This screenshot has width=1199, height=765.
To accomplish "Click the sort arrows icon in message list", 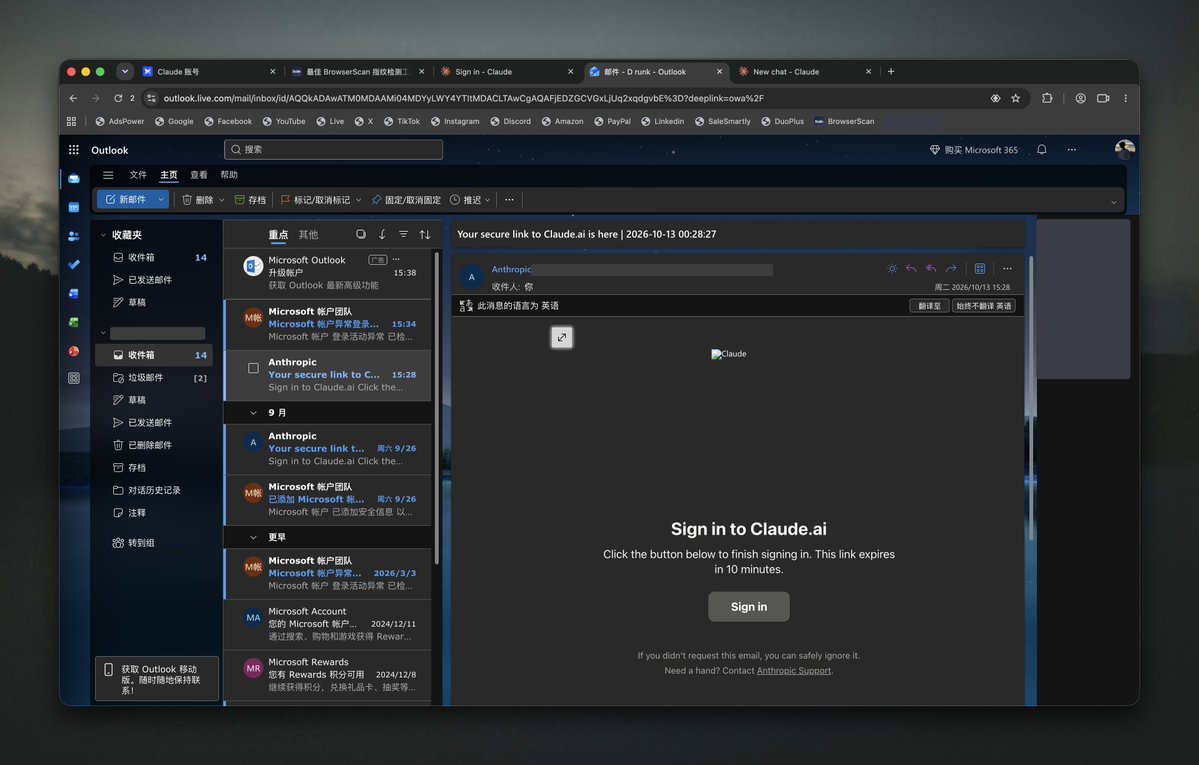I will coord(424,234).
